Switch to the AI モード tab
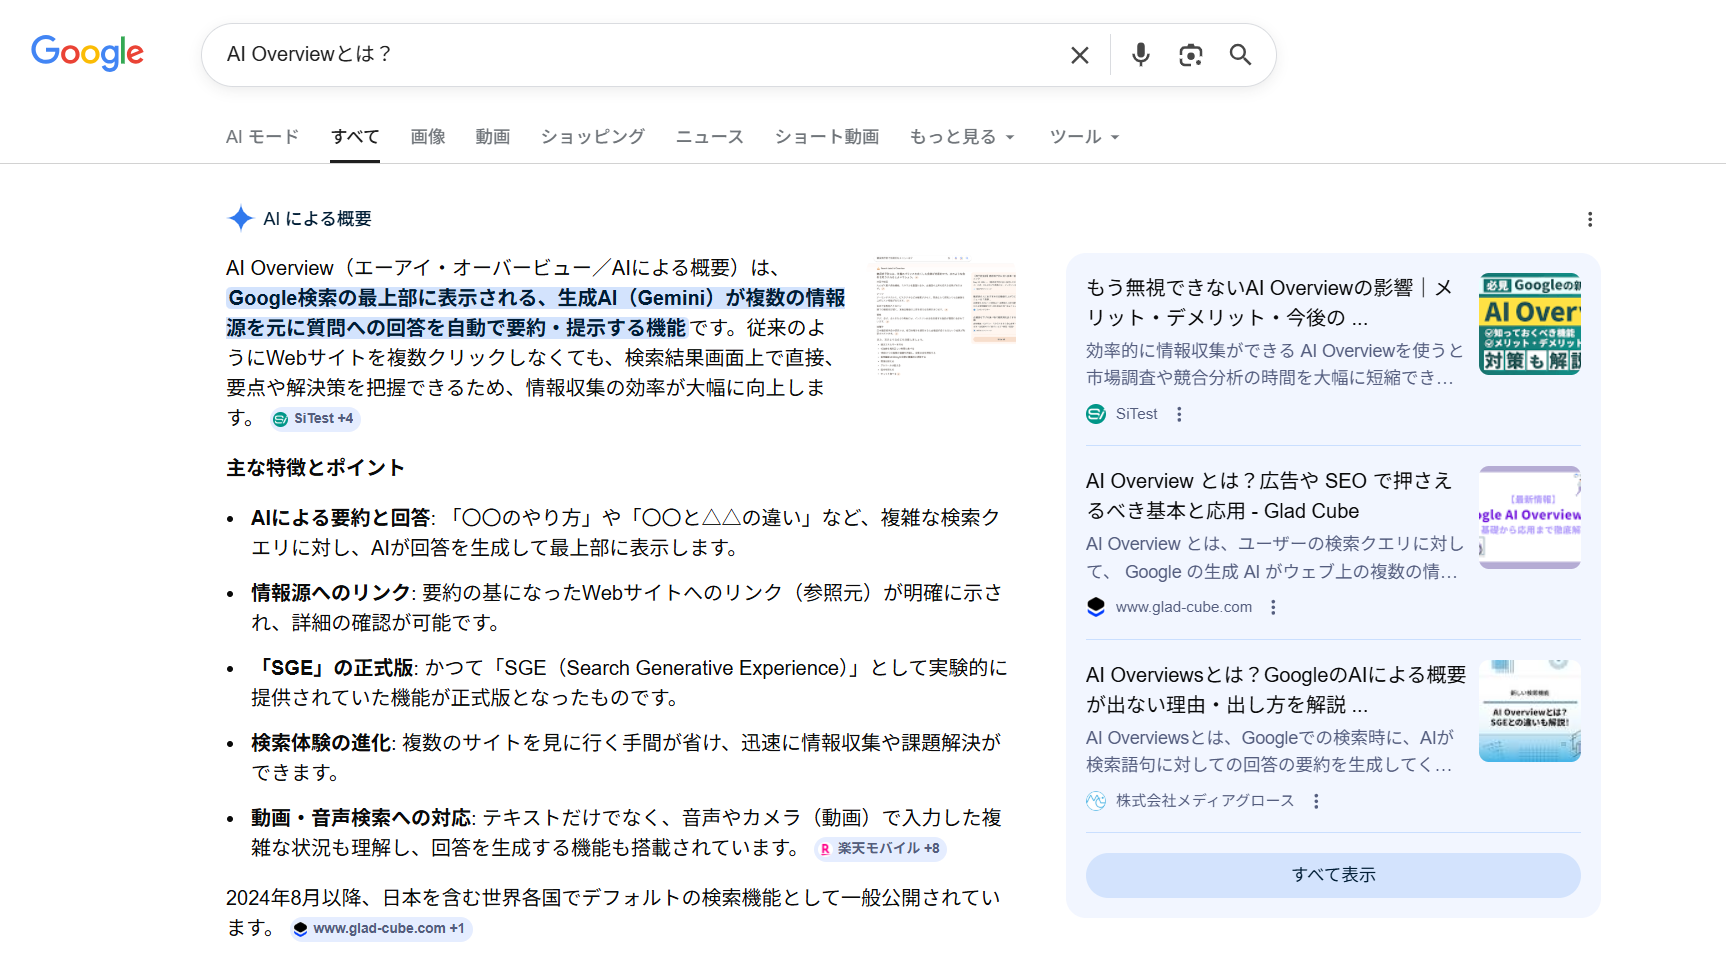 pos(263,137)
